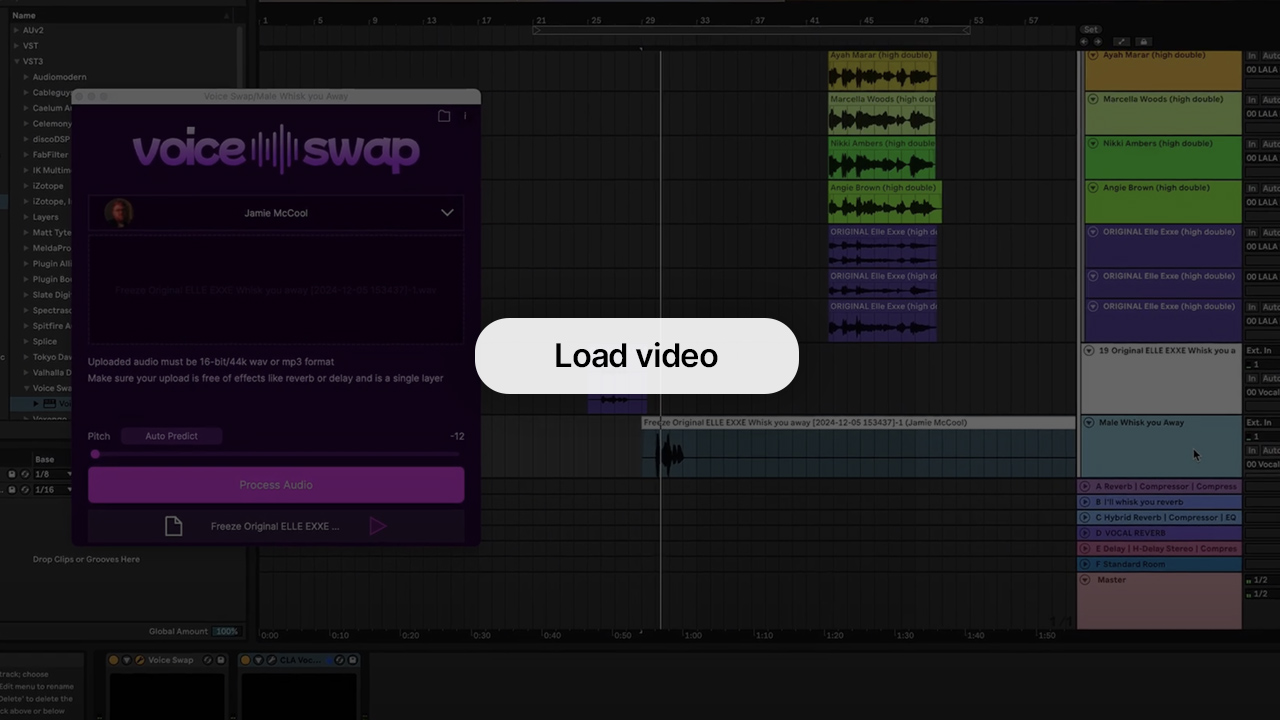Click the 1:00 mark on time ruler
Viewport: 1280px width, 720px height.
coord(692,635)
